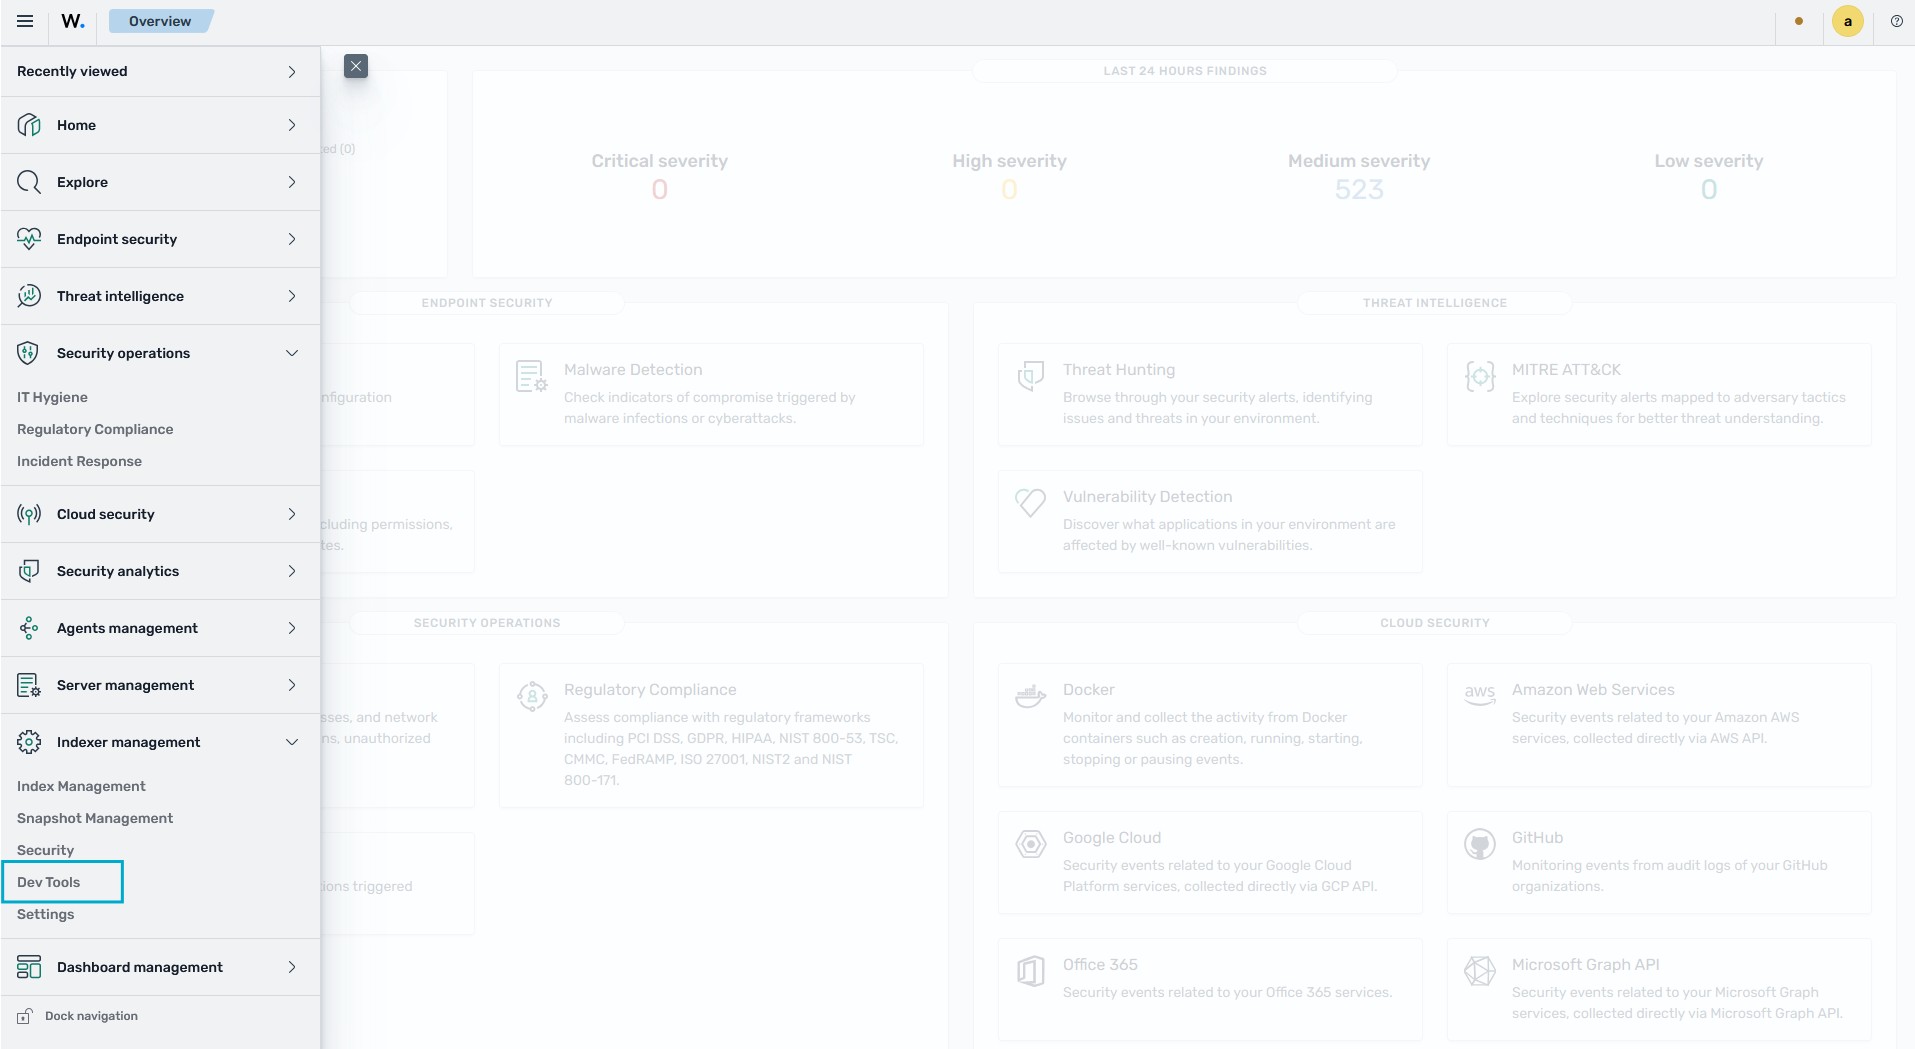Click the Amazon Web Services aws icon
The width and height of the screenshot is (1915, 1049).
[1480, 694]
